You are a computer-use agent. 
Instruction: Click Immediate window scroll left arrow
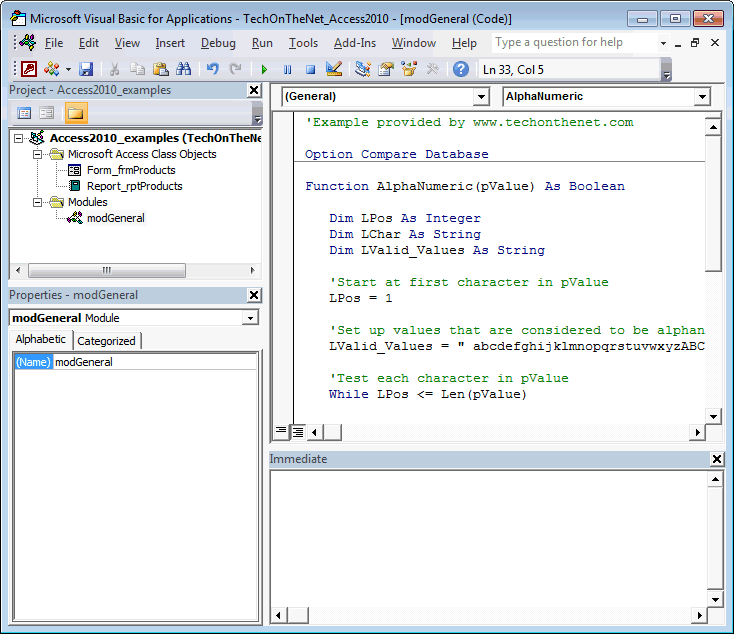tap(279, 615)
